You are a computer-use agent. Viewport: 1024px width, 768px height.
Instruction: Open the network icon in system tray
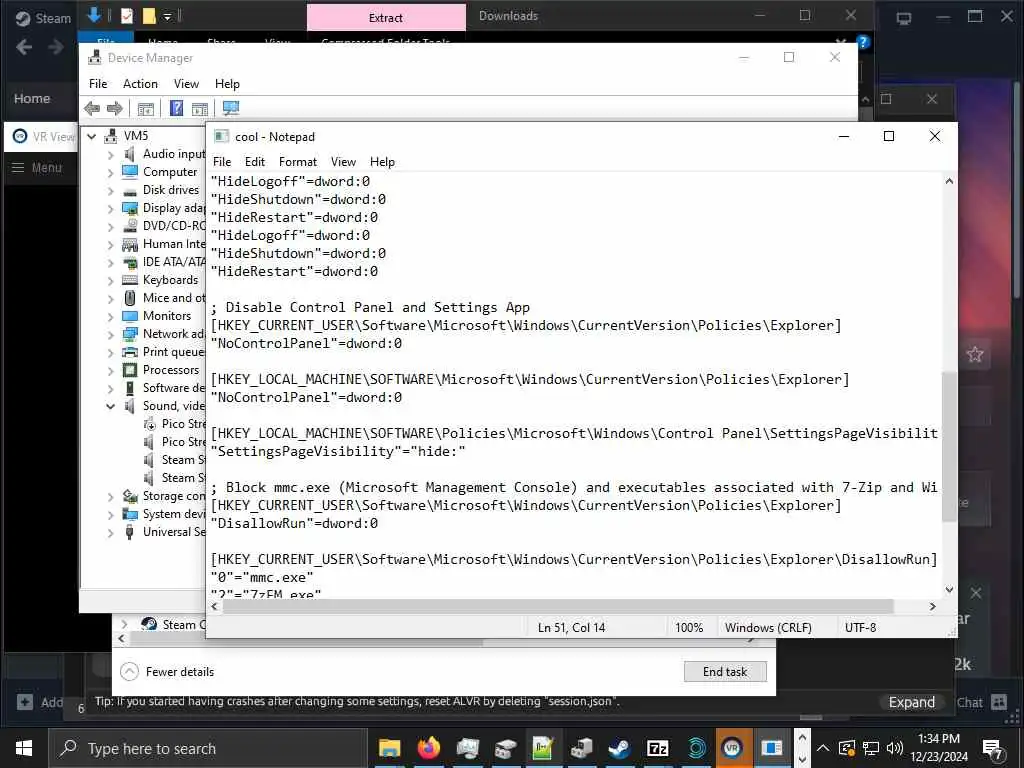pos(871,748)
